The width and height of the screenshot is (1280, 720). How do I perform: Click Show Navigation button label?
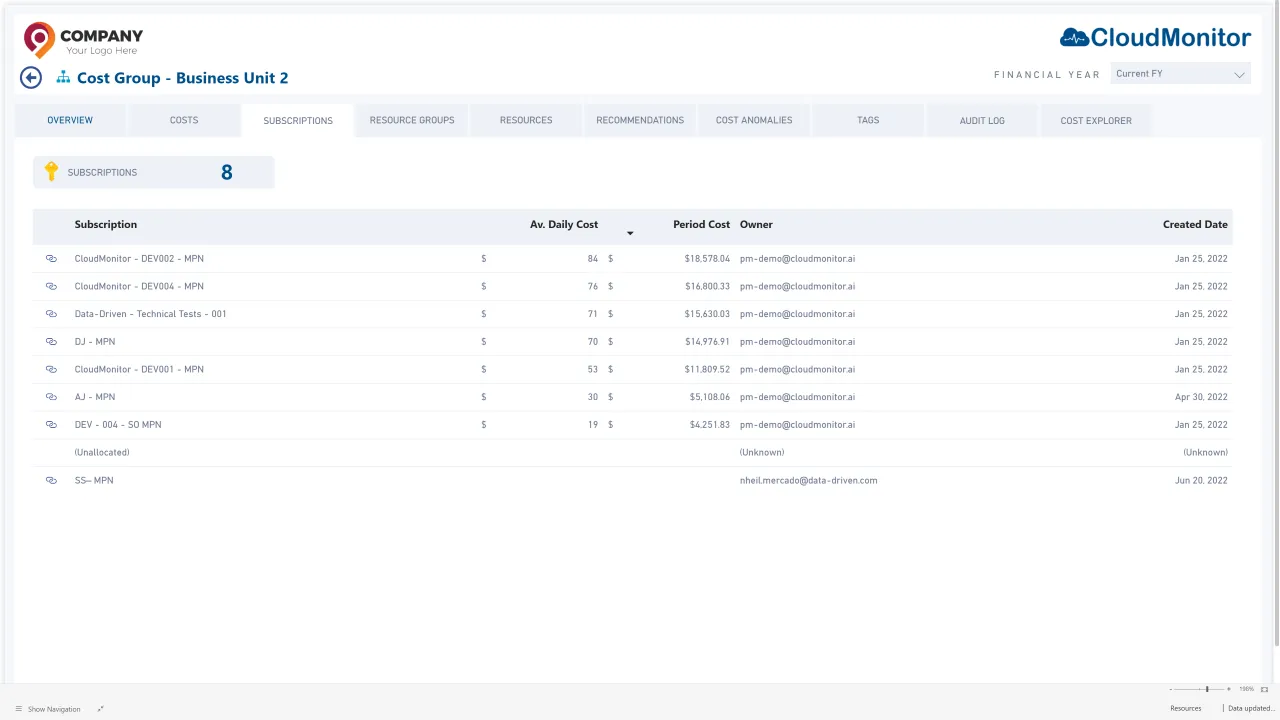click(x=54, y=709)
